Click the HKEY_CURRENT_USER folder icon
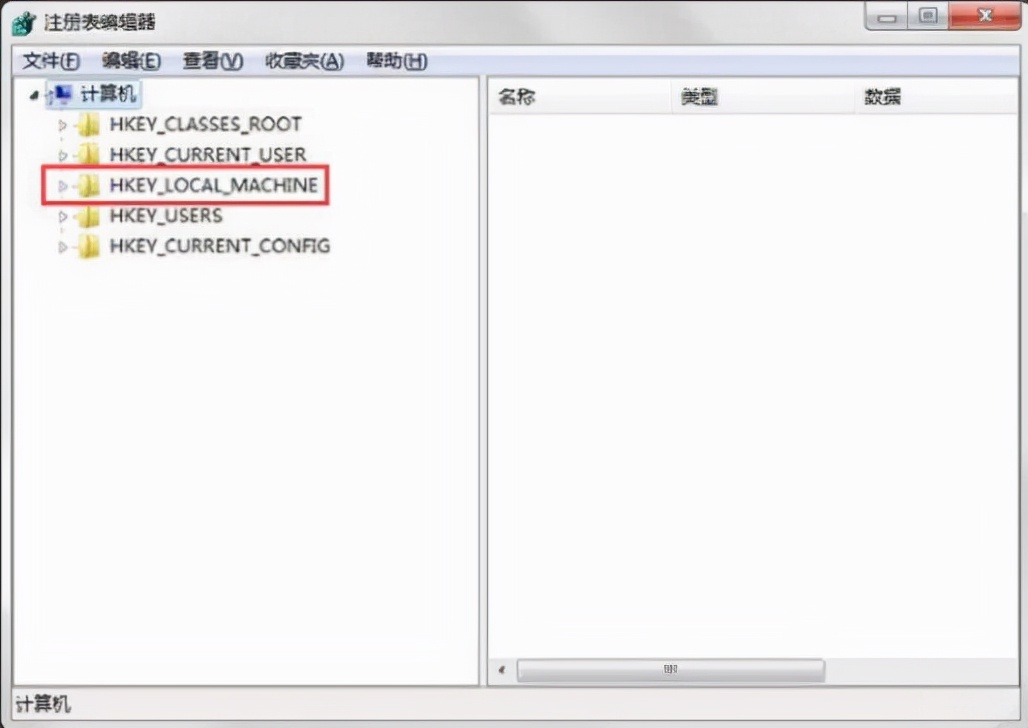 point(89,154)
